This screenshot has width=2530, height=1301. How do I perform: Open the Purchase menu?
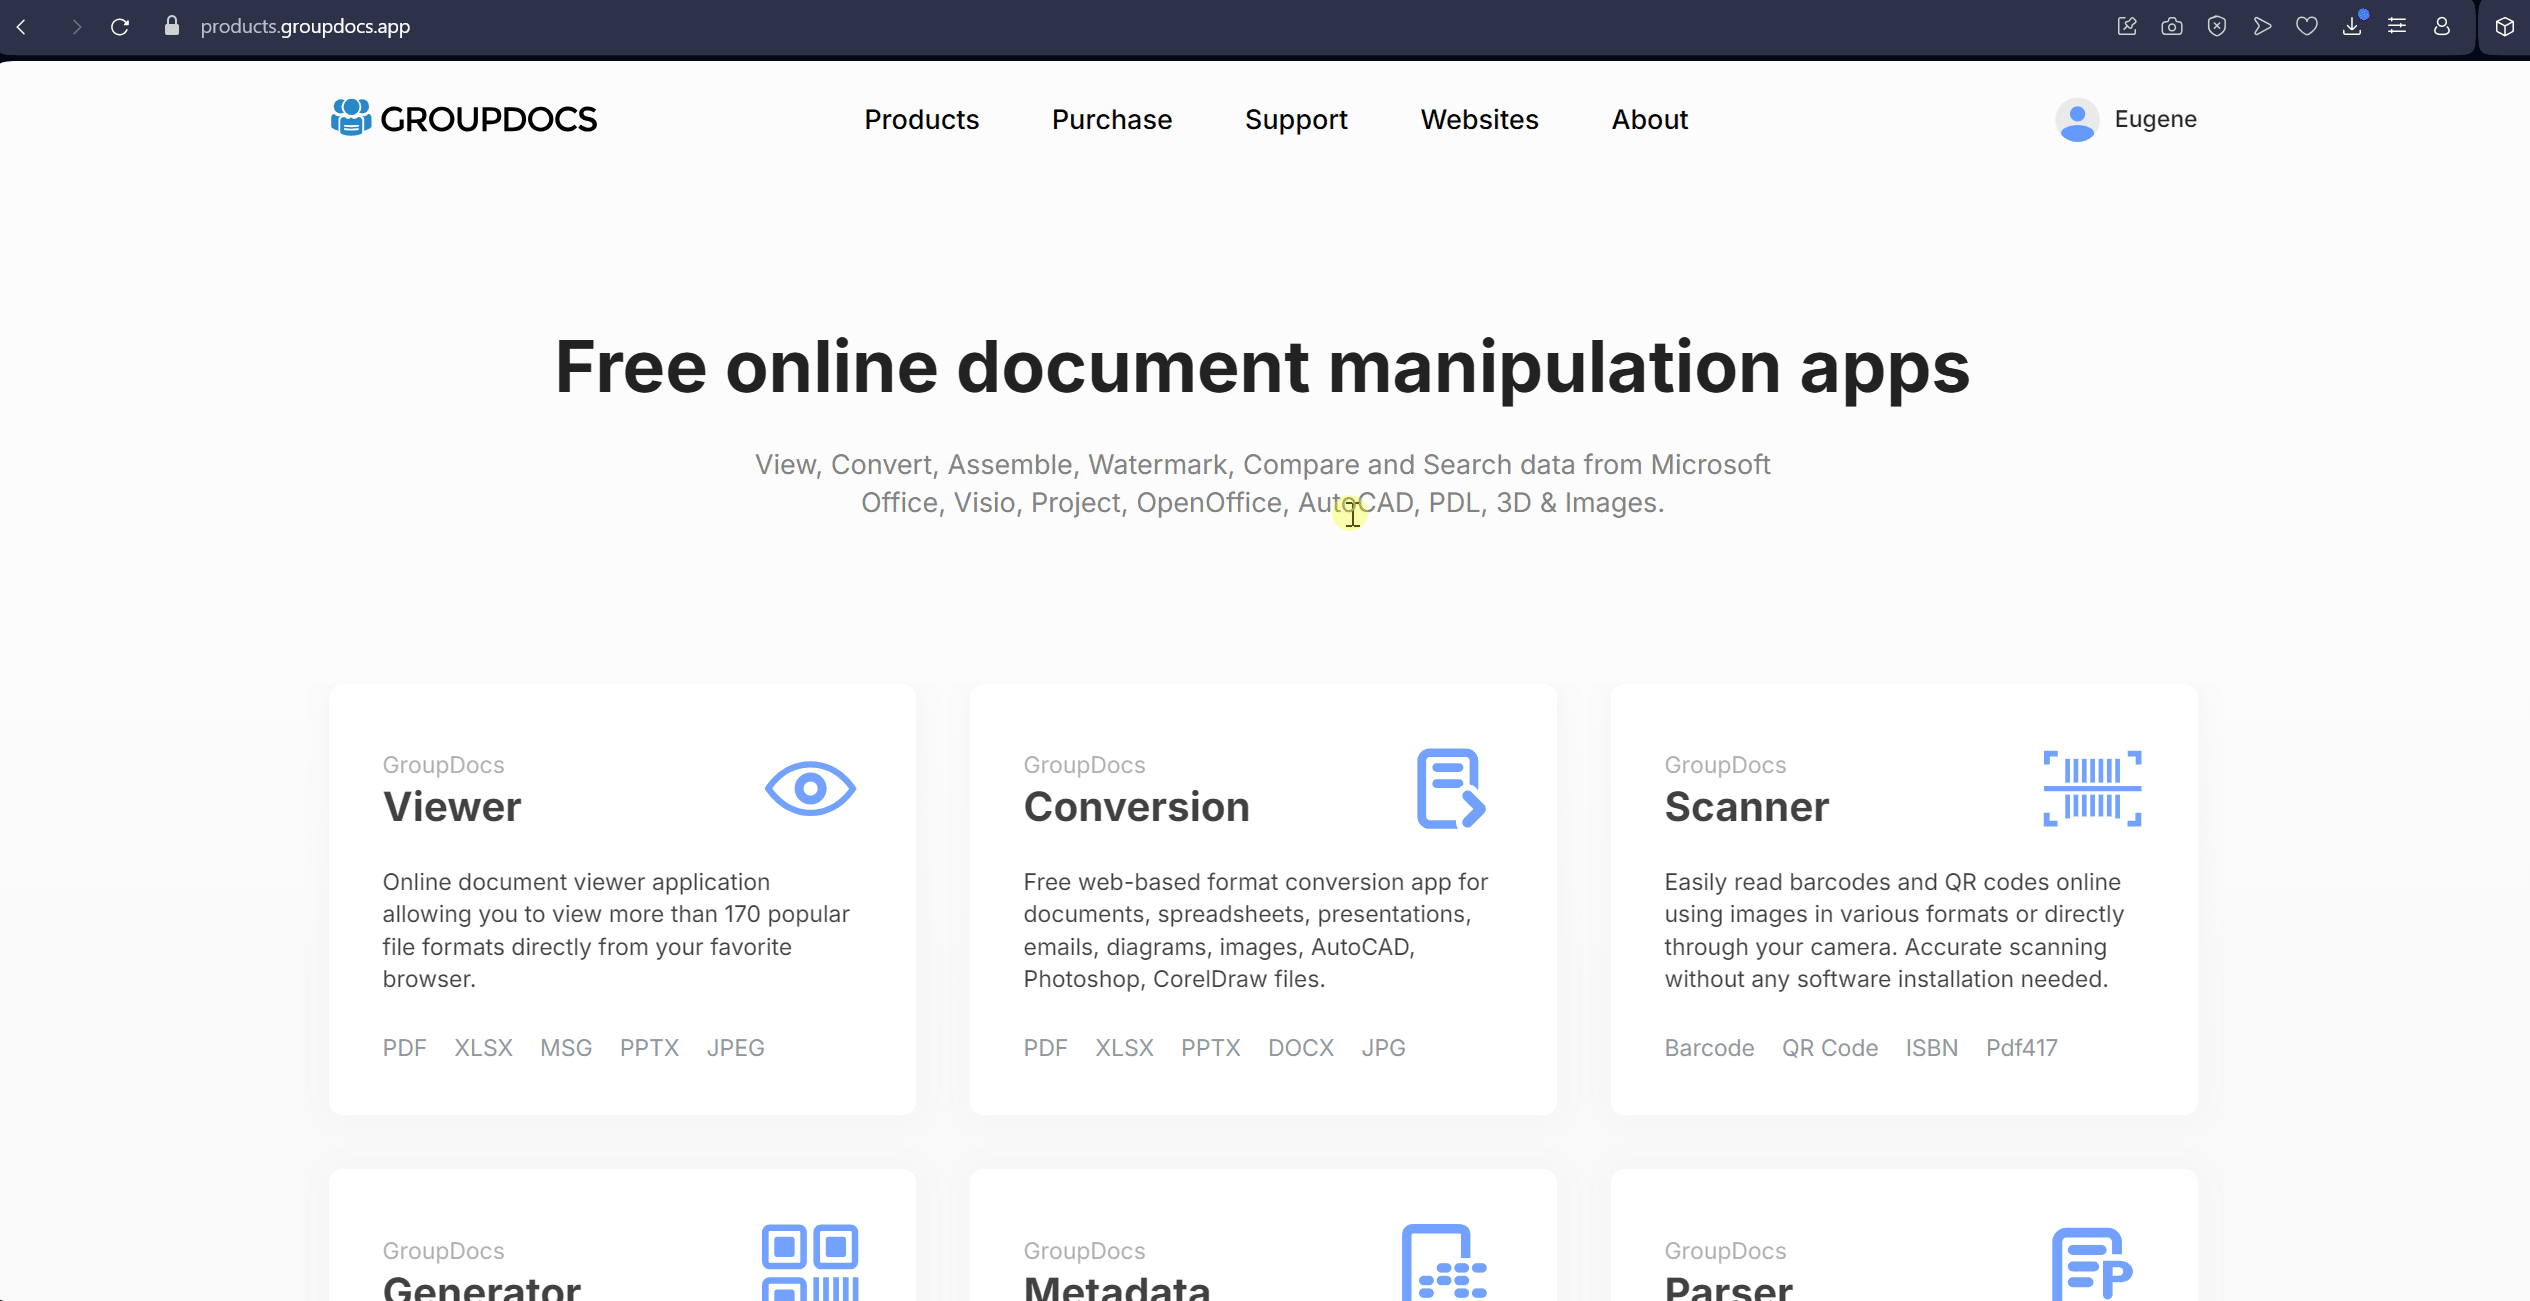pyautogui.click(x=1112, y=120)
